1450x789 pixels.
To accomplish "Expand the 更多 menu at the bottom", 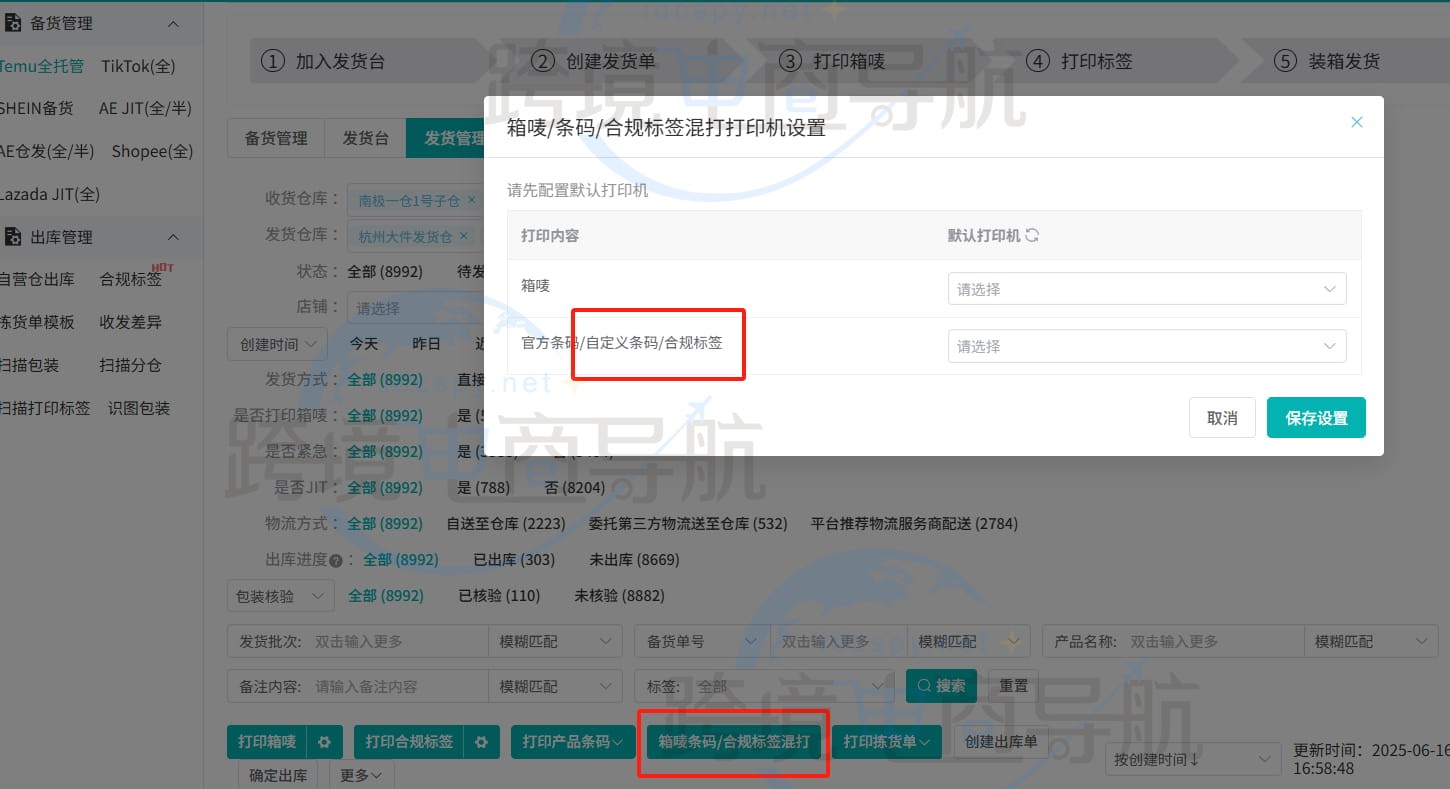I will point(360,774).
